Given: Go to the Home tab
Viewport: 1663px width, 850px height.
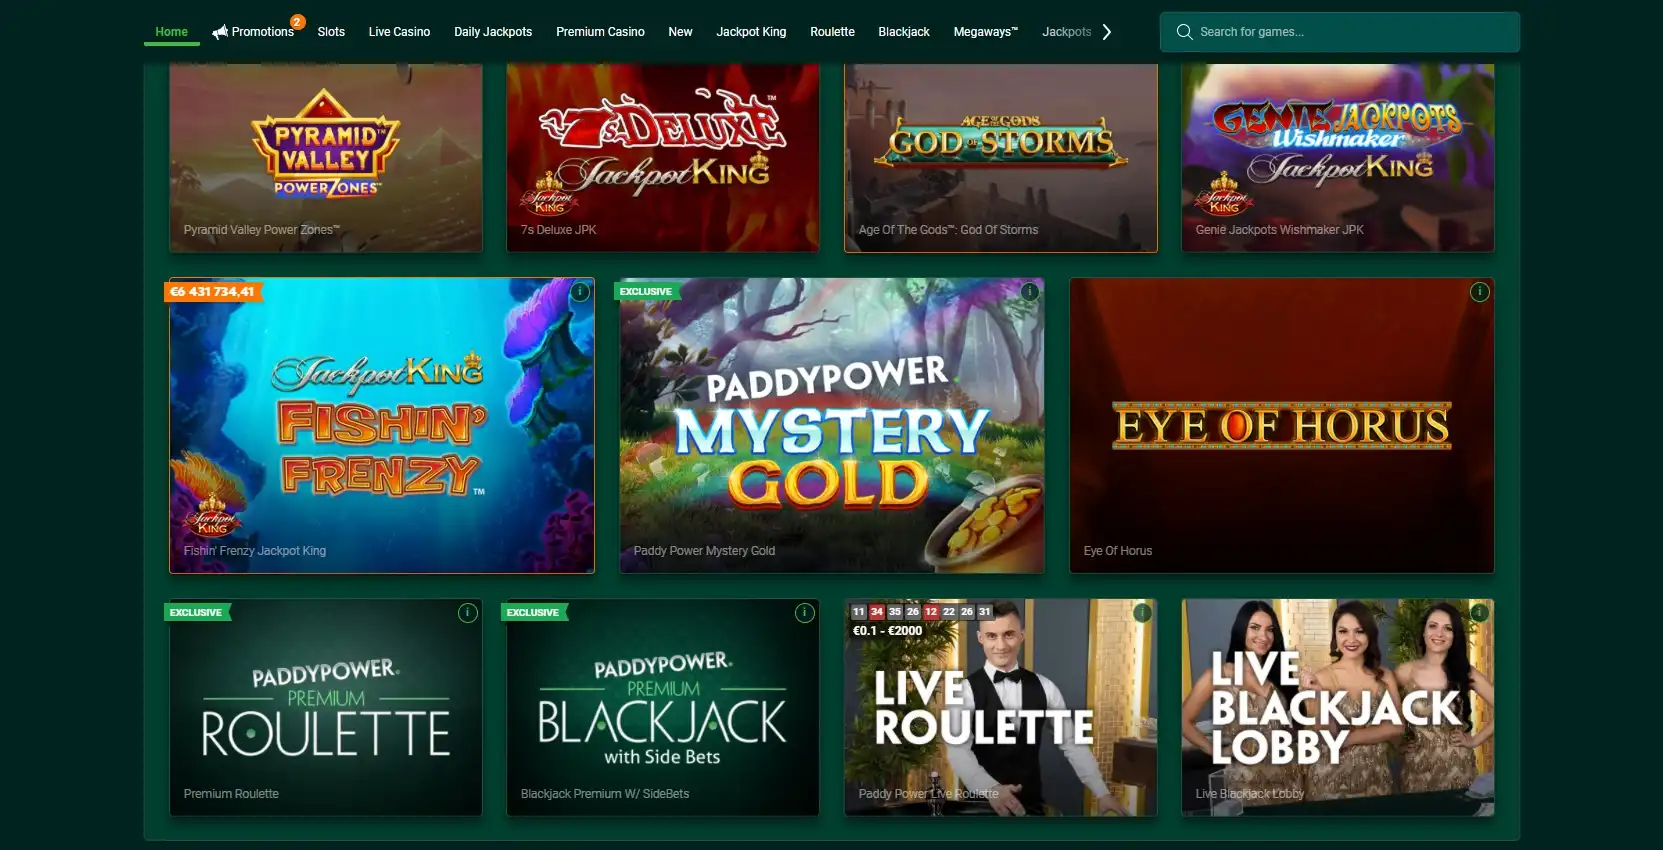Looking at the screenshot, I should click(171, 32).
